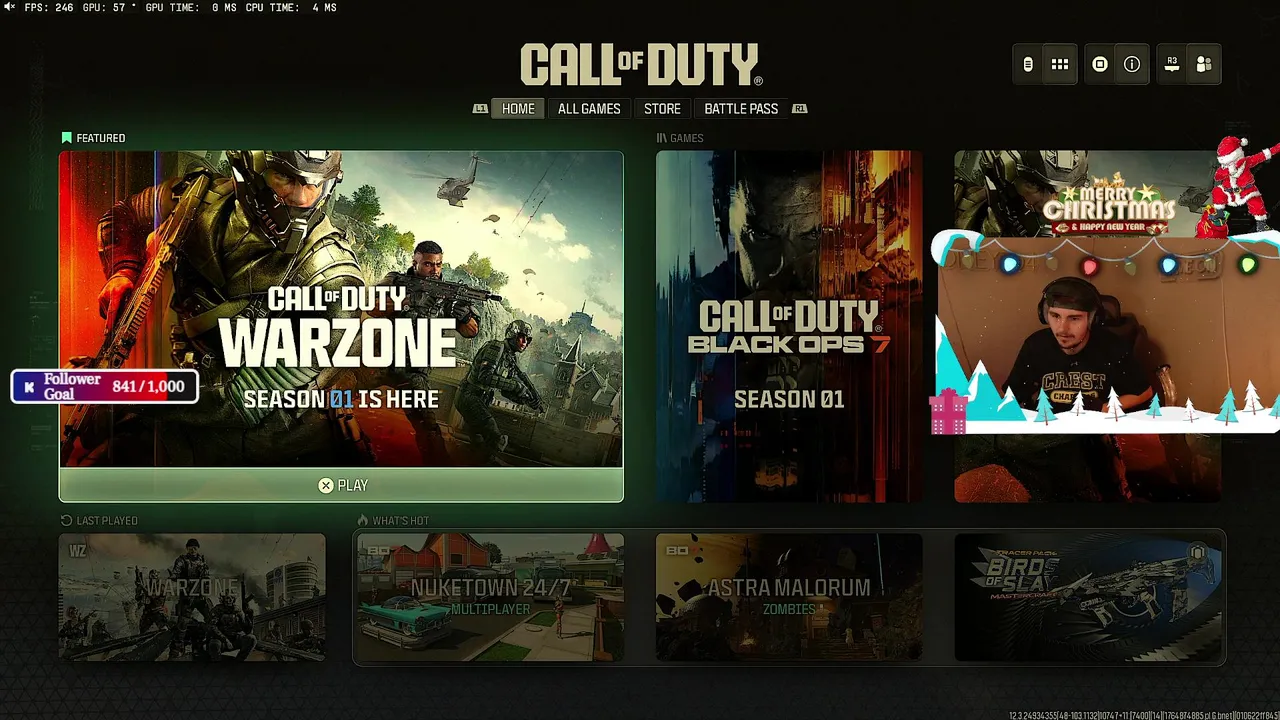Click the BO badge on Astra Malorum tile

click(x=677, y=550)
